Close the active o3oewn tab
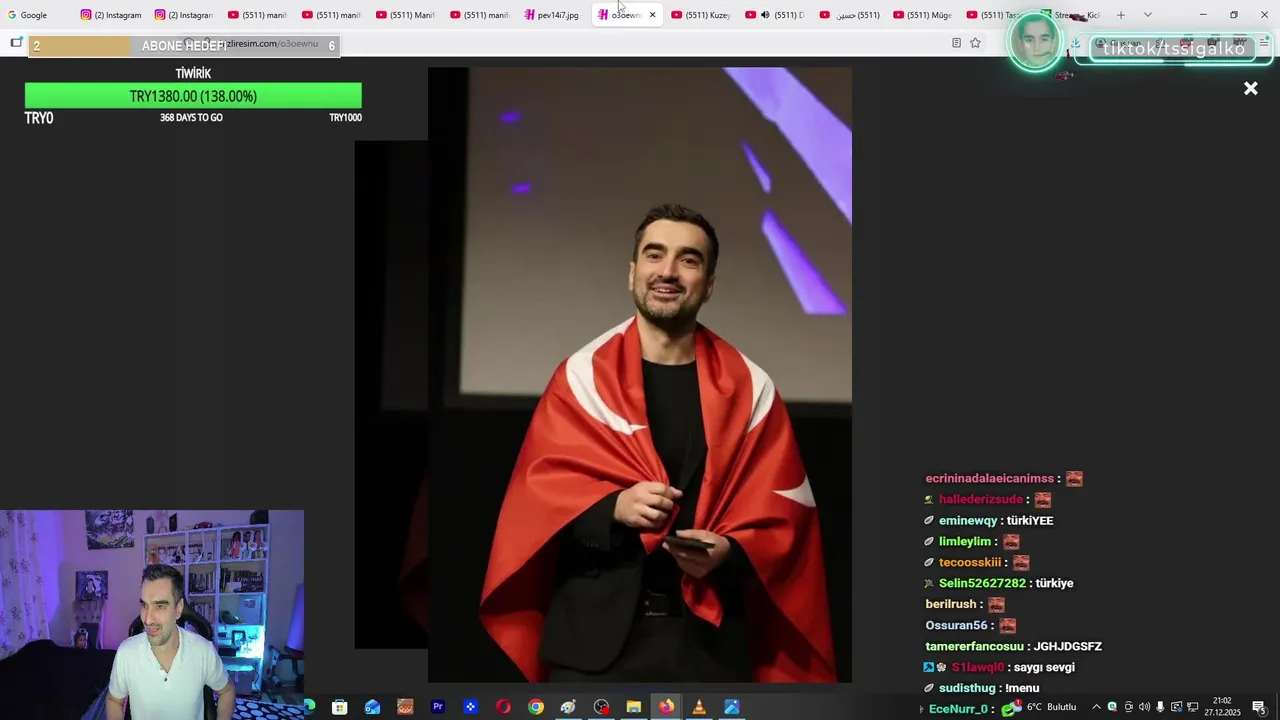The image size is (1280, 720). (x=652, y=15)
